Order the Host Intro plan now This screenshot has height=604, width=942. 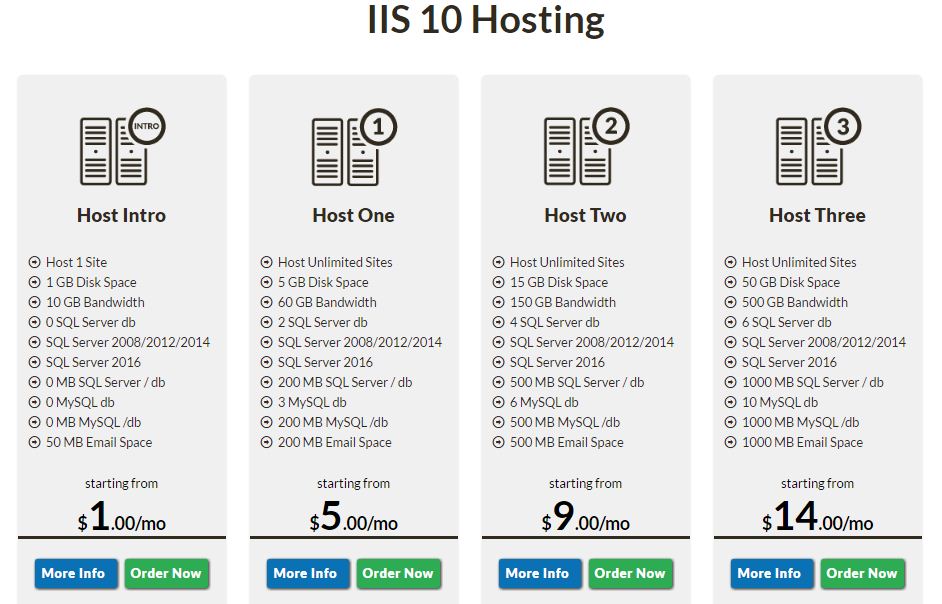pos(166,573)
